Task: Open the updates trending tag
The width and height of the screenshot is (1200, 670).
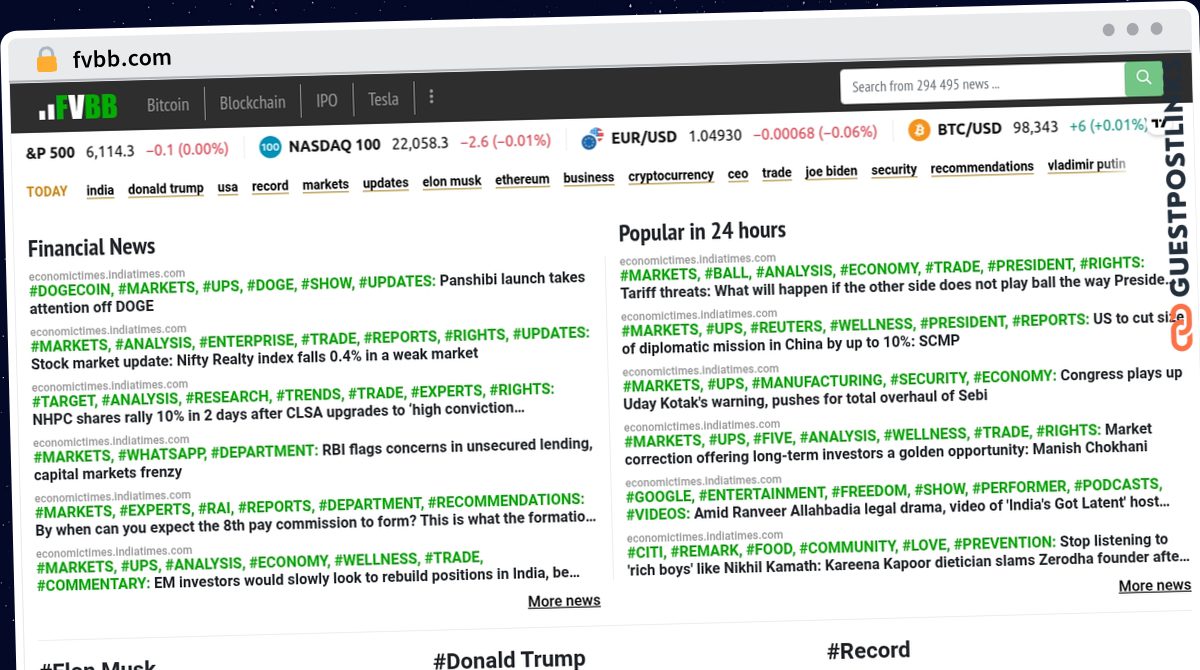Action: (386, 183)
